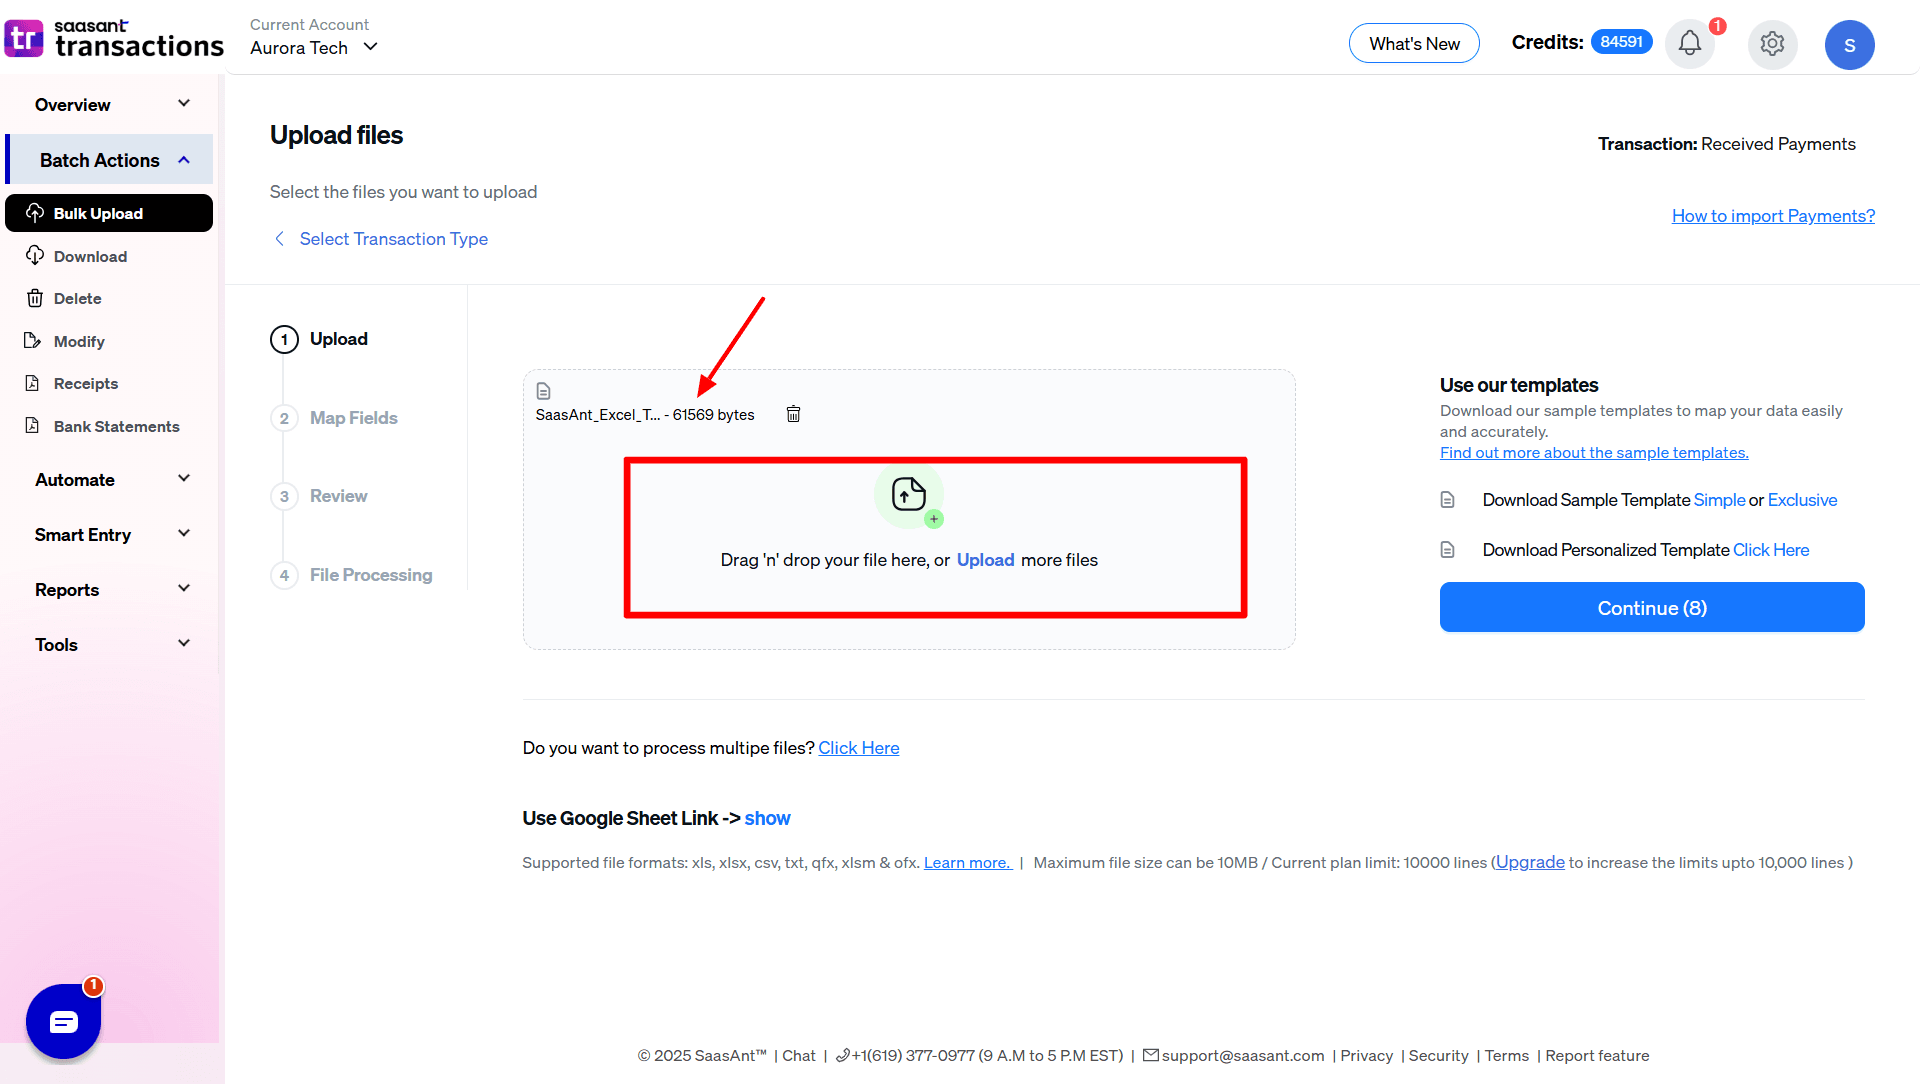Click the user avatar S
This screenshot has height=1085, width=1920.
tap(1849, 45)
